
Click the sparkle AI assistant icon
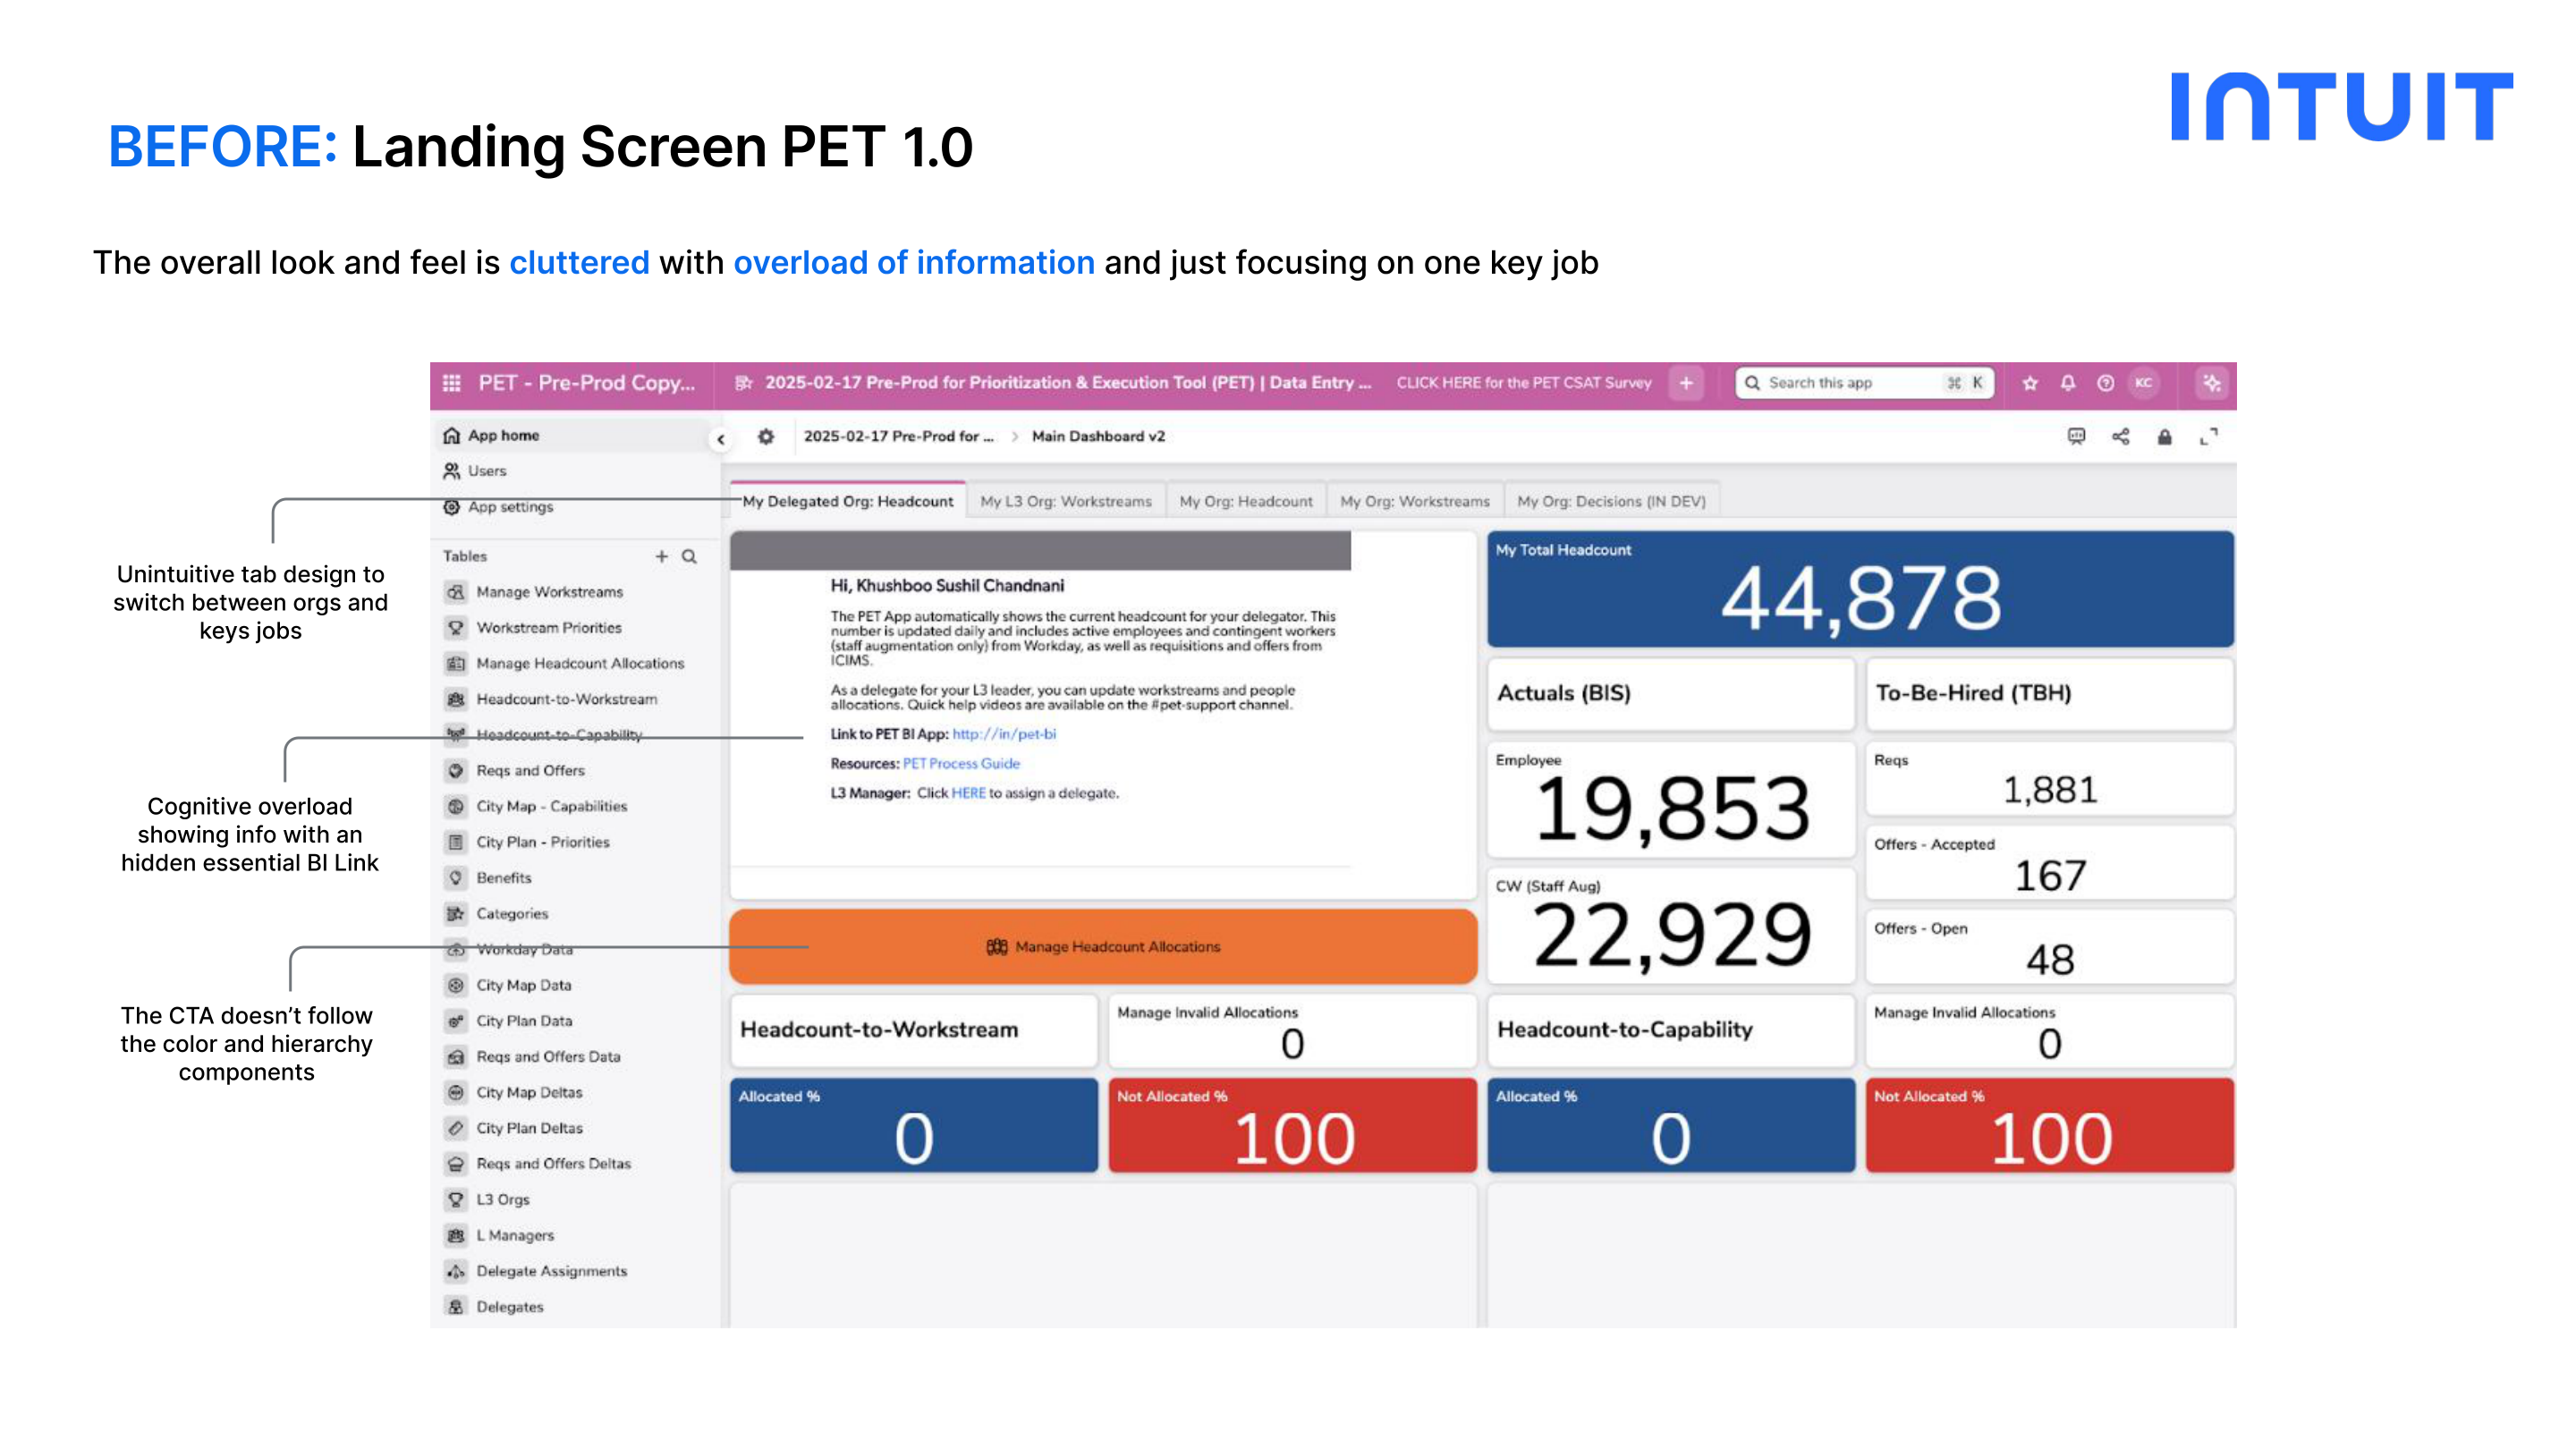point(2212,383)
